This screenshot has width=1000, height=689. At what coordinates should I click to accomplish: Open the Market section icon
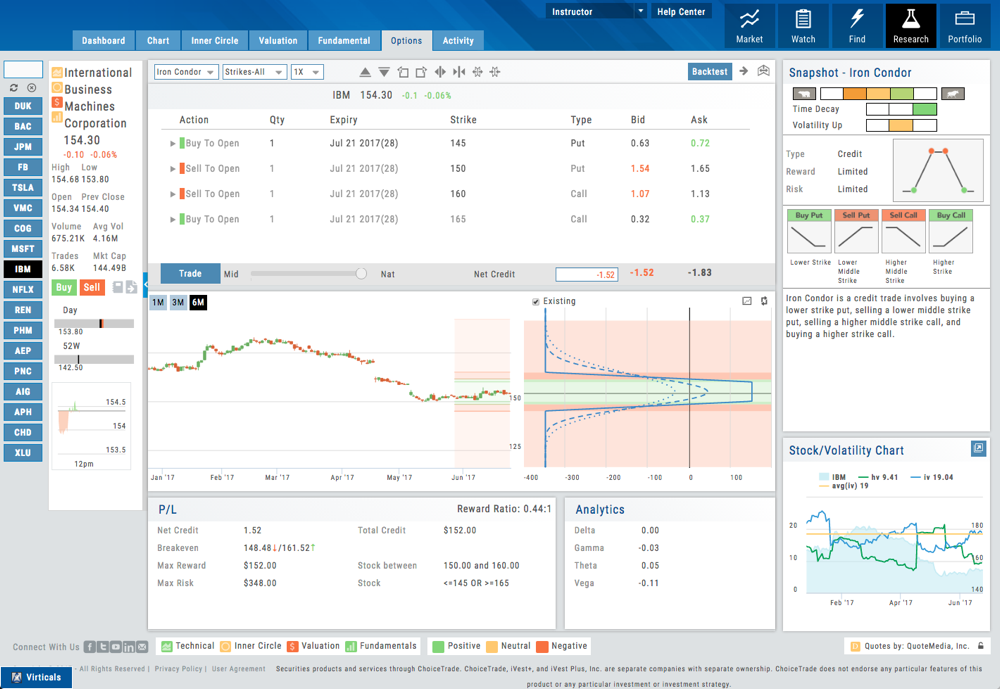[749, 26]
